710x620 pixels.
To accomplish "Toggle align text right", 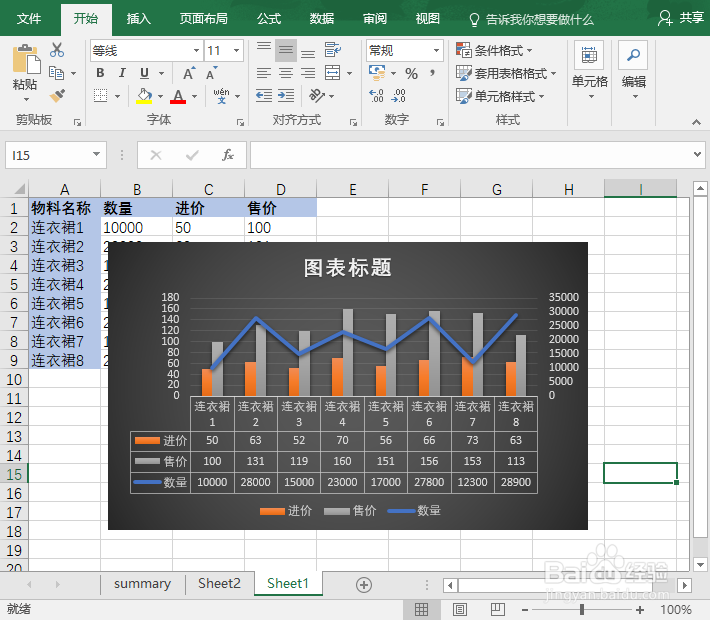I will click(x=308, y=73).
